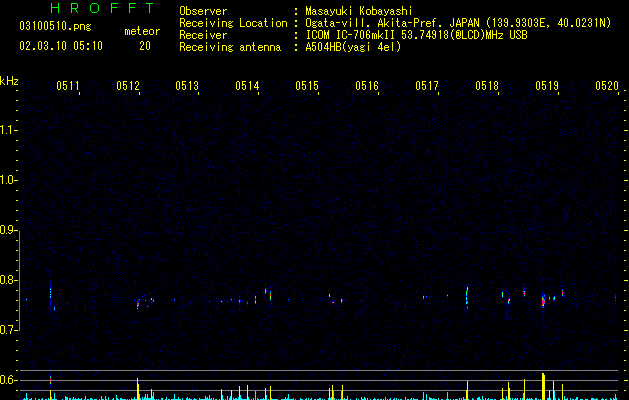Screen dimensions: 629x400
Task: Click time marker 0517
Action: [427, 85]
